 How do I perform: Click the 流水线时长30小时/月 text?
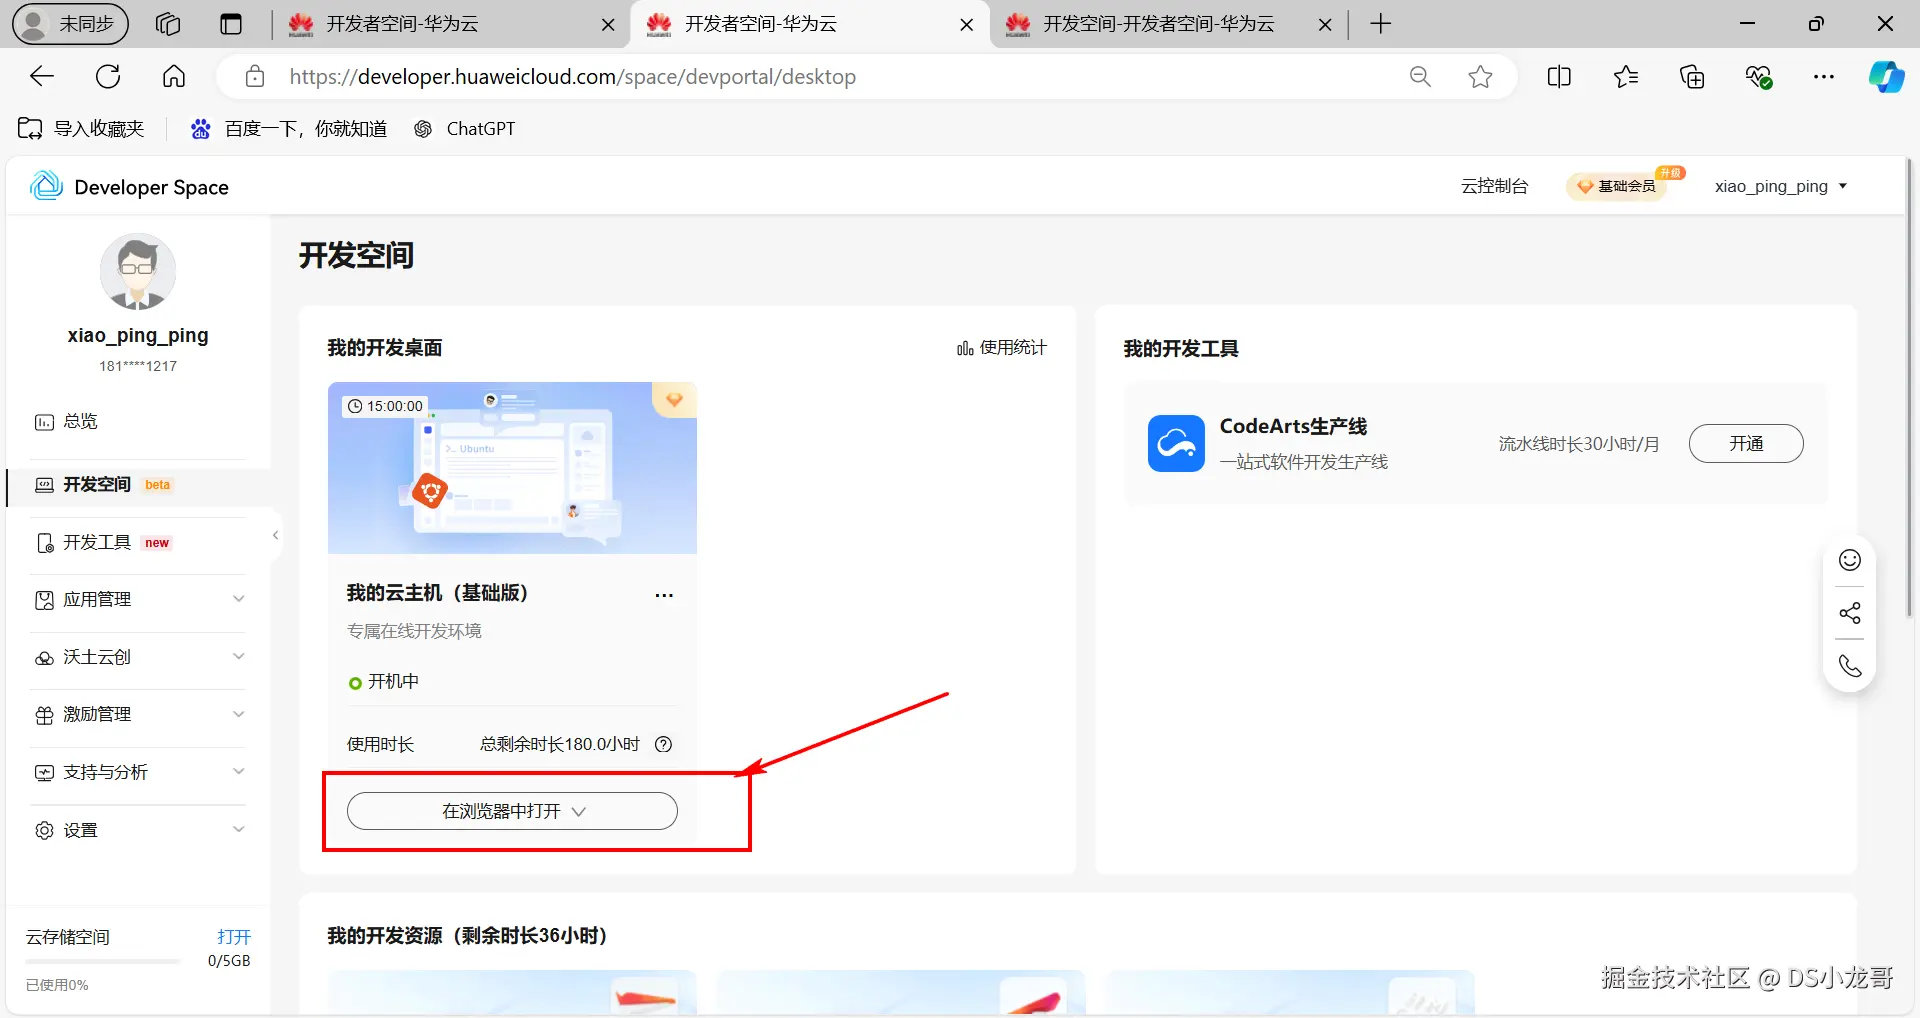(1578, 443)
